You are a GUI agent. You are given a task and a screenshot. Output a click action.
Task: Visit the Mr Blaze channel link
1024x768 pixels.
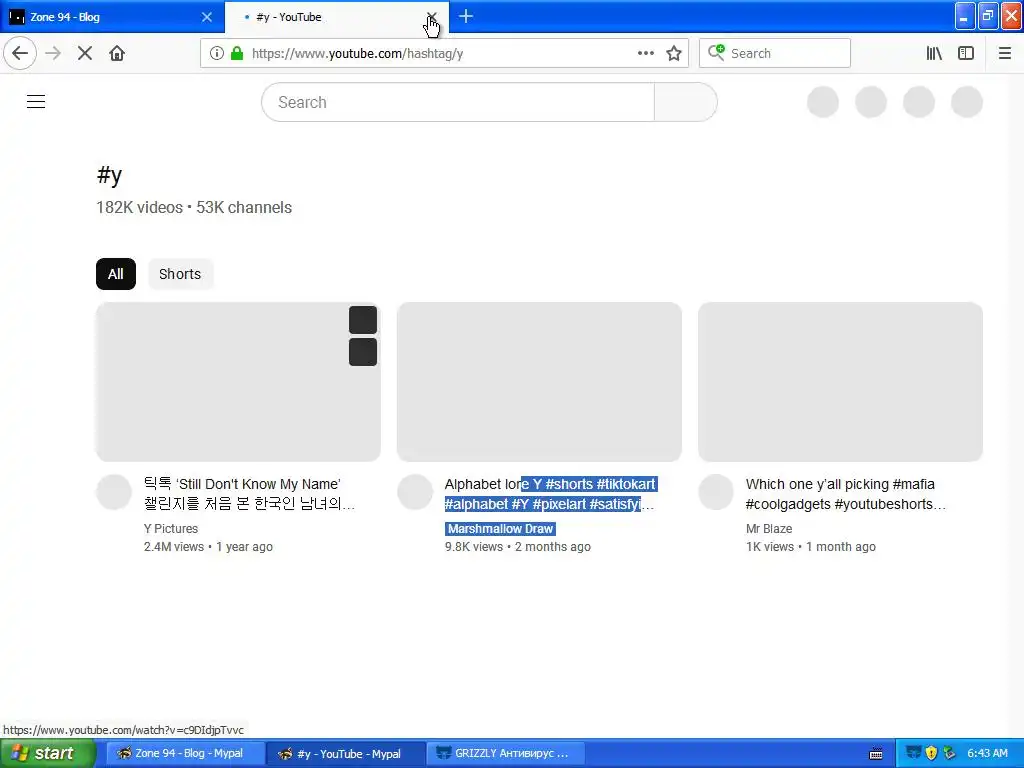click(x=769, y=528)
